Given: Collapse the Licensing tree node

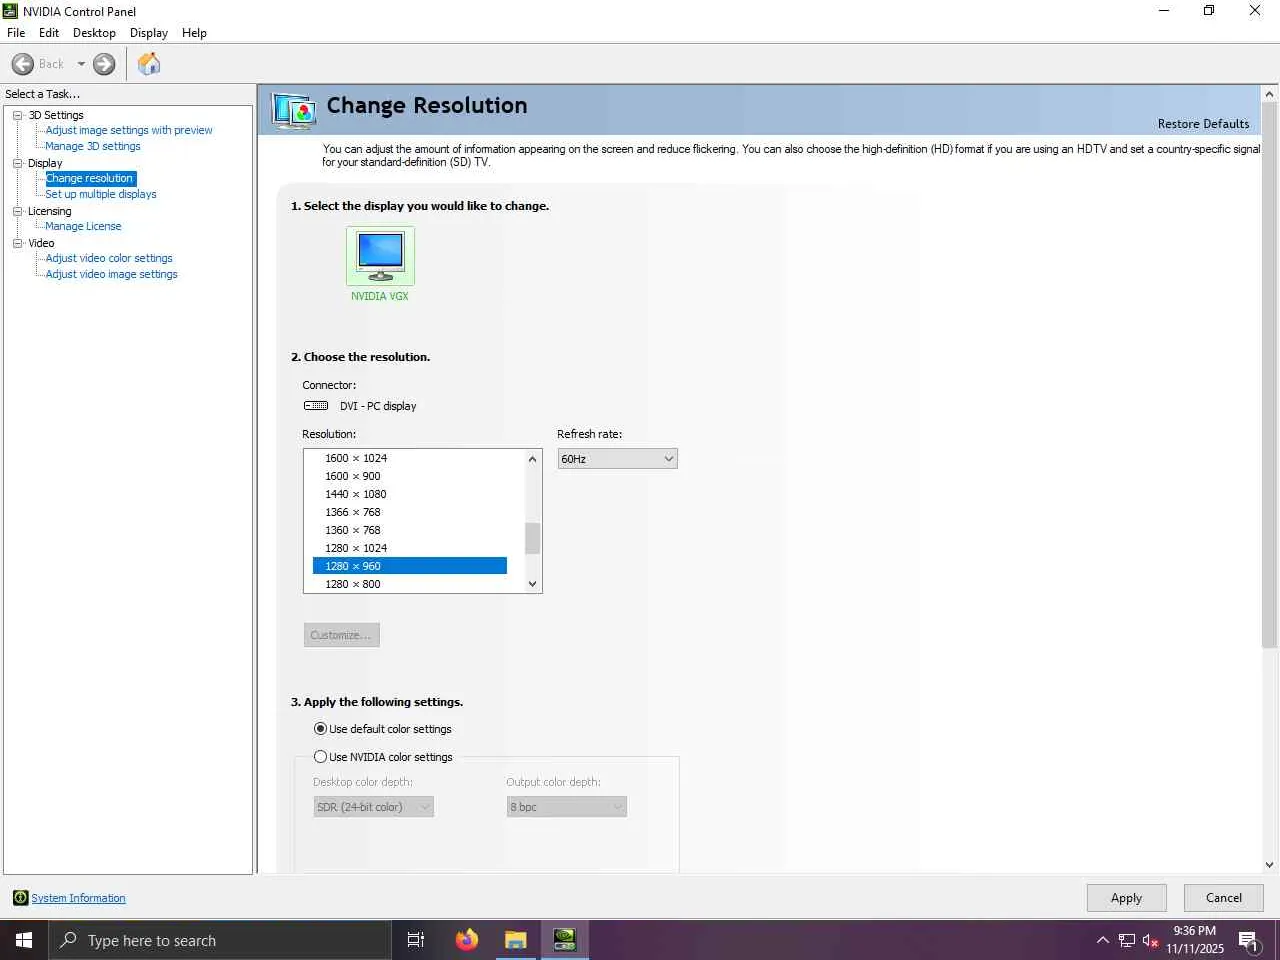Looking at the screenshot, I should coord(17,211).
